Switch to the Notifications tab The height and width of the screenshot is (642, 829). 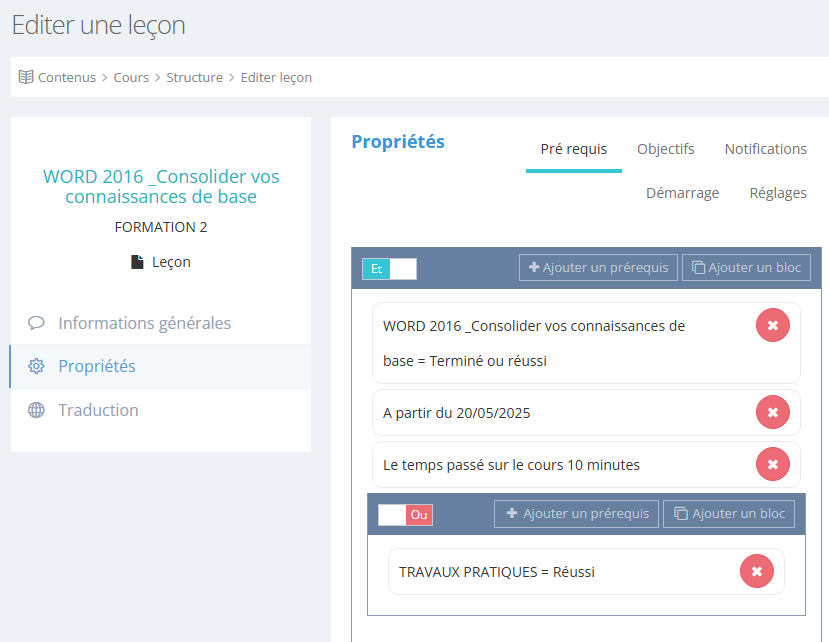point(765,149)
